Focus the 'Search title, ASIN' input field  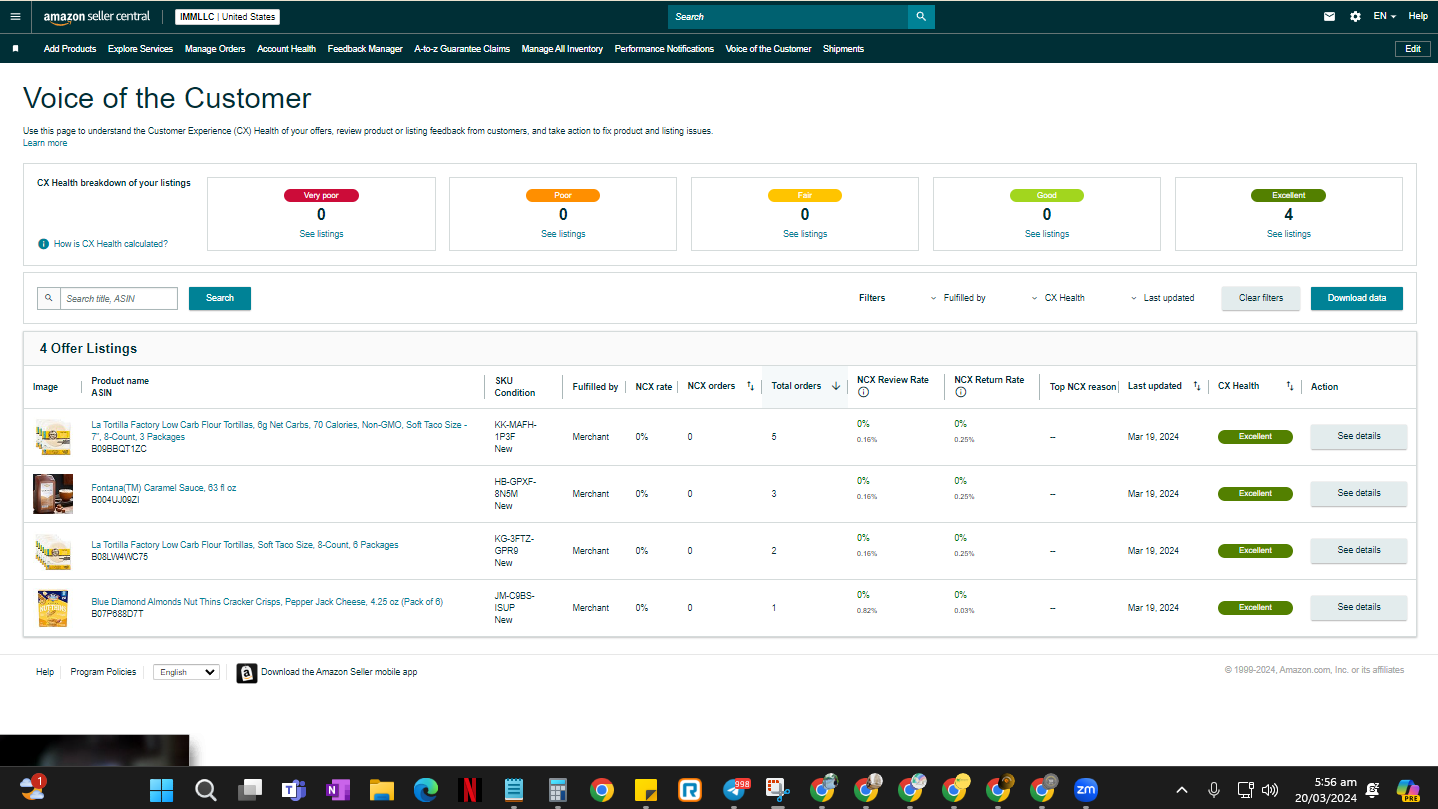click(x=118, y=298)
